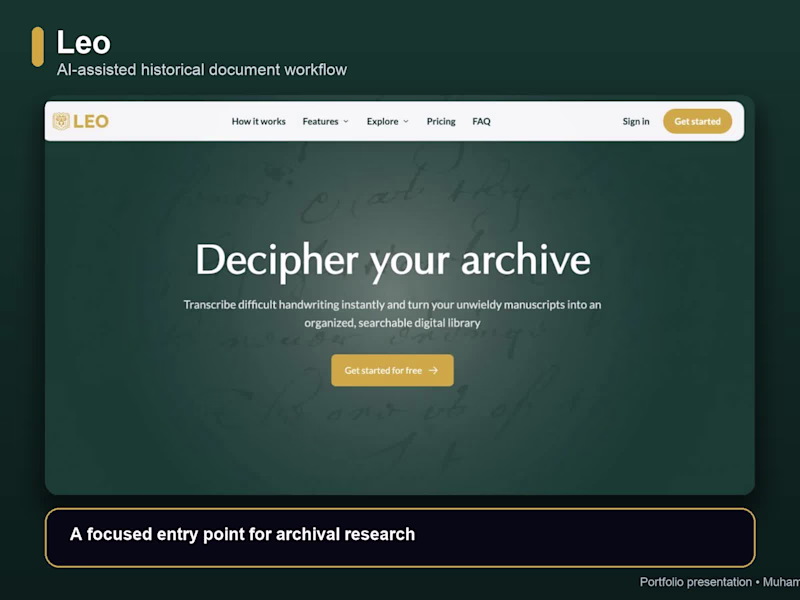
Task: Click the slide title Leo
Action: (x=83, y=42)
